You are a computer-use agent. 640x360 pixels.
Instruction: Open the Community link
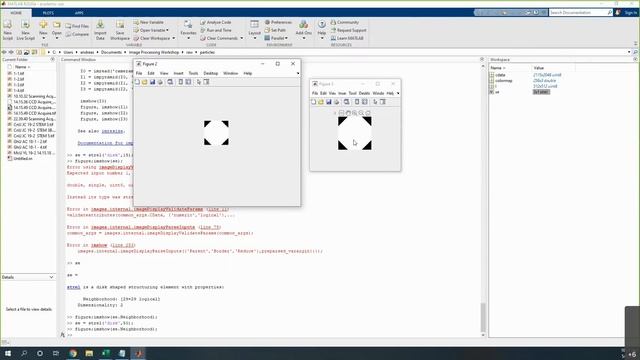coord(345,22)
